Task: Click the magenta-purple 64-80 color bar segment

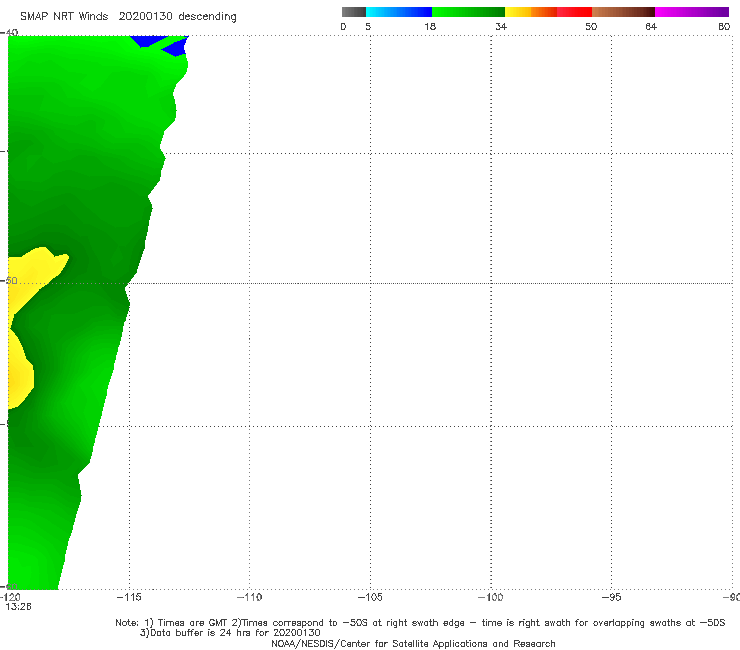Action: pyautogui.click(x=692, y=12)
